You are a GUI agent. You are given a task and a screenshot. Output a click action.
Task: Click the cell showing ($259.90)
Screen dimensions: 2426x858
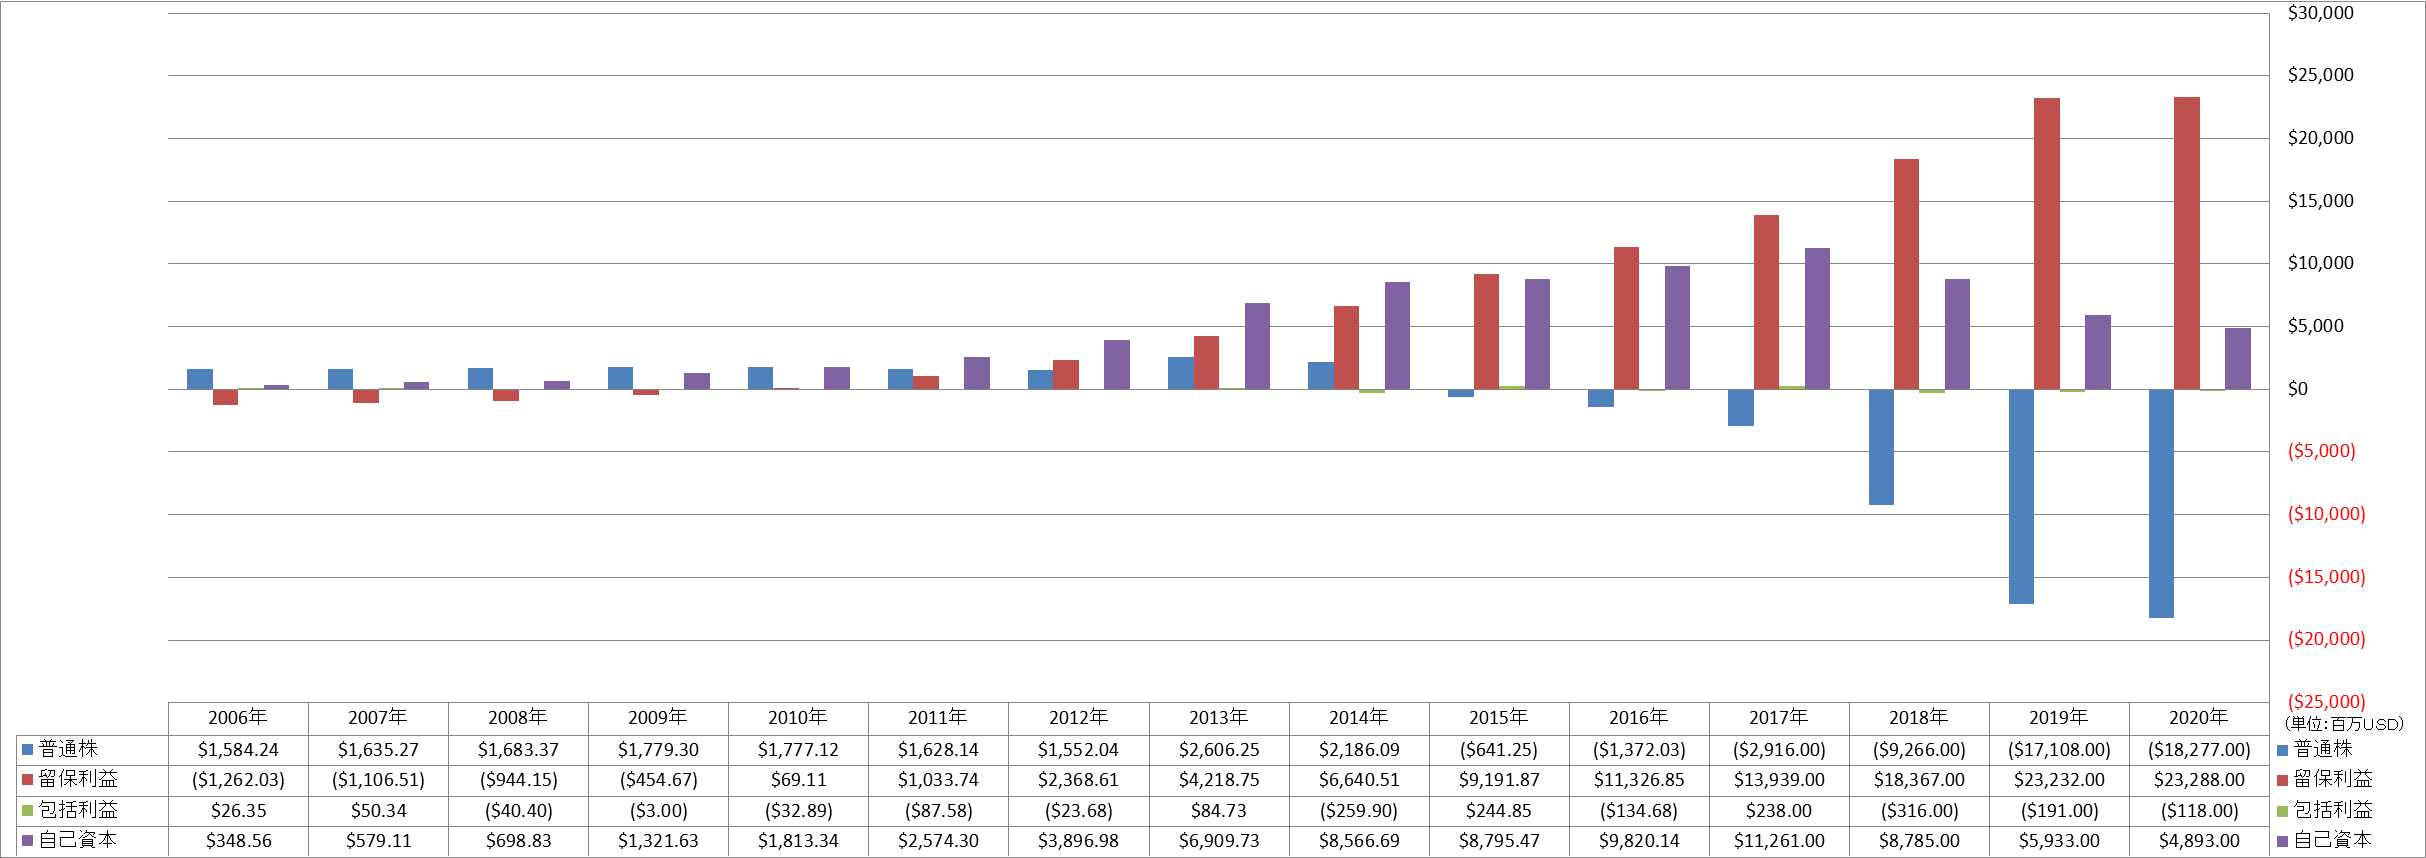pos(1359,810)
